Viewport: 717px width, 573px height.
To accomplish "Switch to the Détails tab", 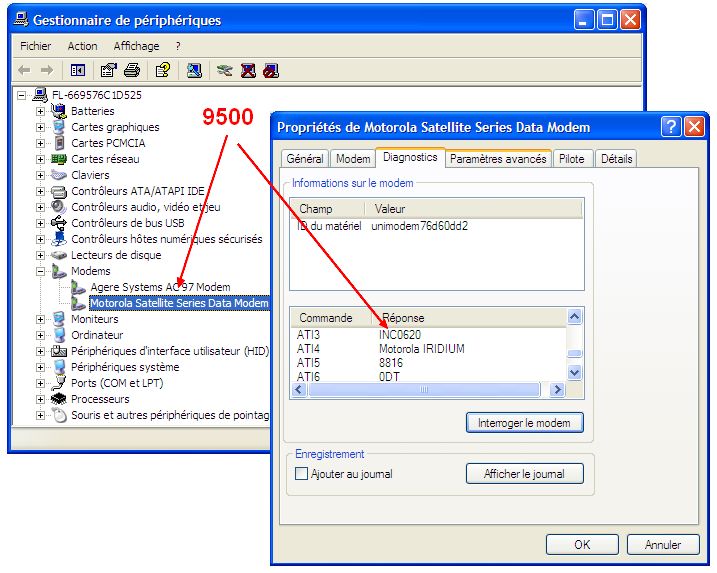I will click(616, 159).
